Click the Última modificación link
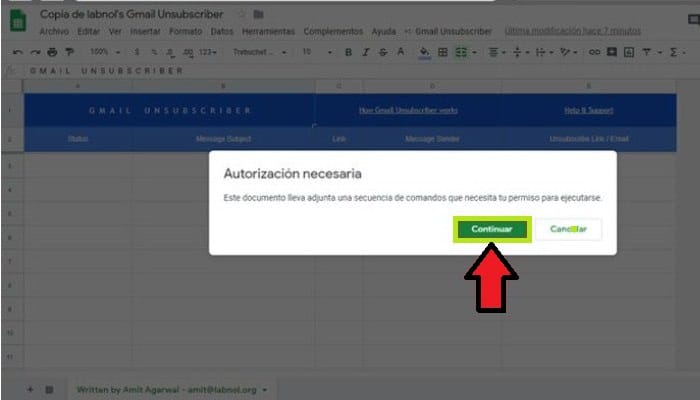The width and height of the screenshot is (700, 400). tap(573, 31)
